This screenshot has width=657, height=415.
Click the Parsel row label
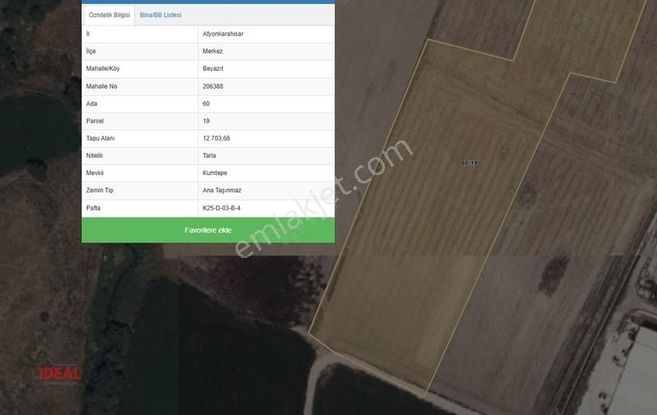tap(95, 121)
